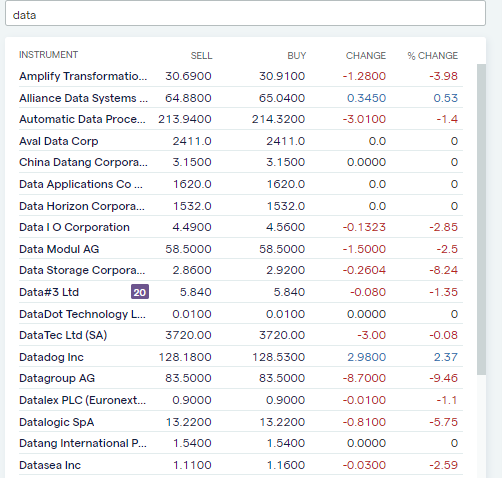Sort by SELL column header
502x478 pixels.
pyautogui.click(x=201, y=55)
